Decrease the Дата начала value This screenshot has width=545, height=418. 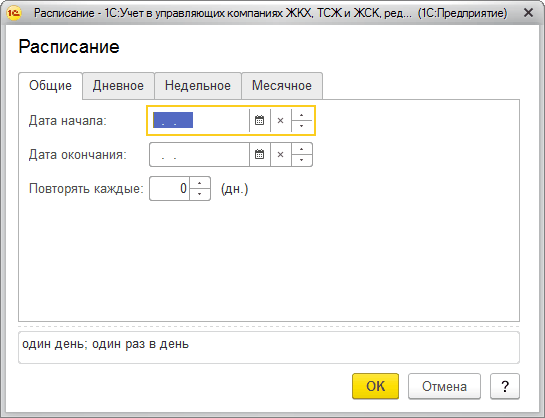(302, 126)
